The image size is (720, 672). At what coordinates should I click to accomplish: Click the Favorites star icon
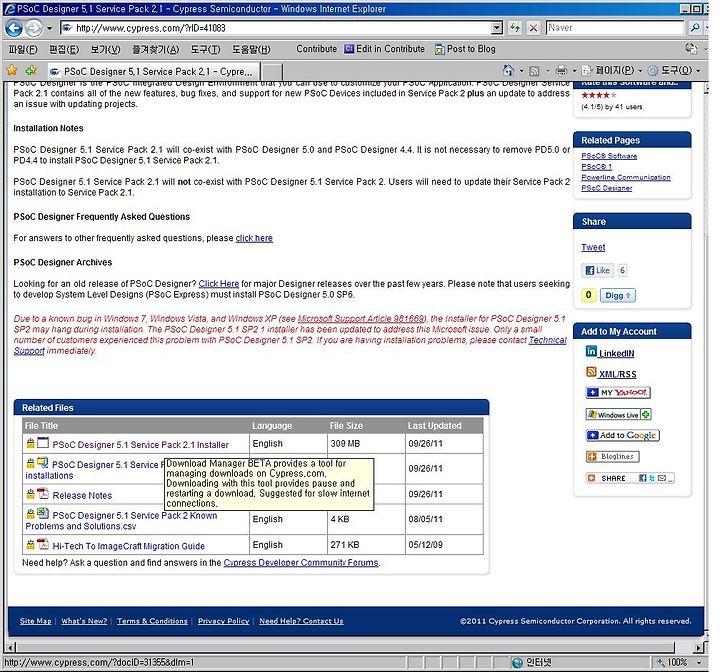point(12,70)
